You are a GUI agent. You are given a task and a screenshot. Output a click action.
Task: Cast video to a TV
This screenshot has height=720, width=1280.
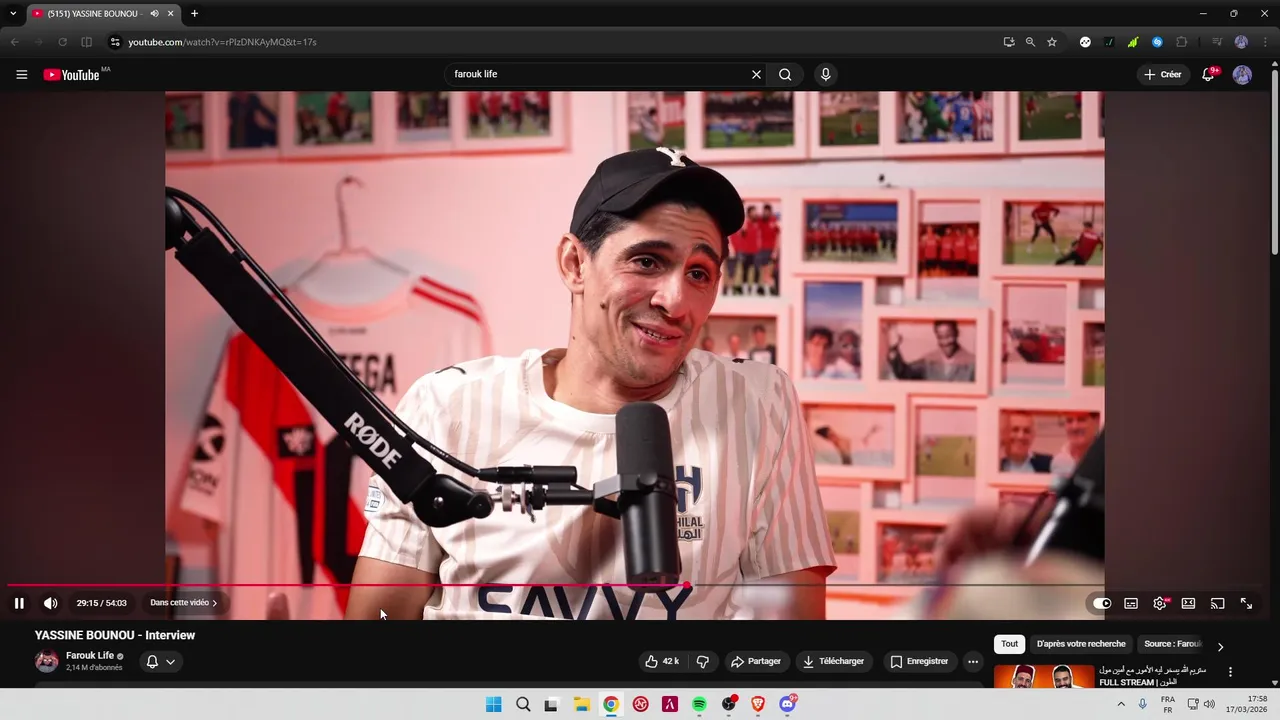pos(1217,603)
